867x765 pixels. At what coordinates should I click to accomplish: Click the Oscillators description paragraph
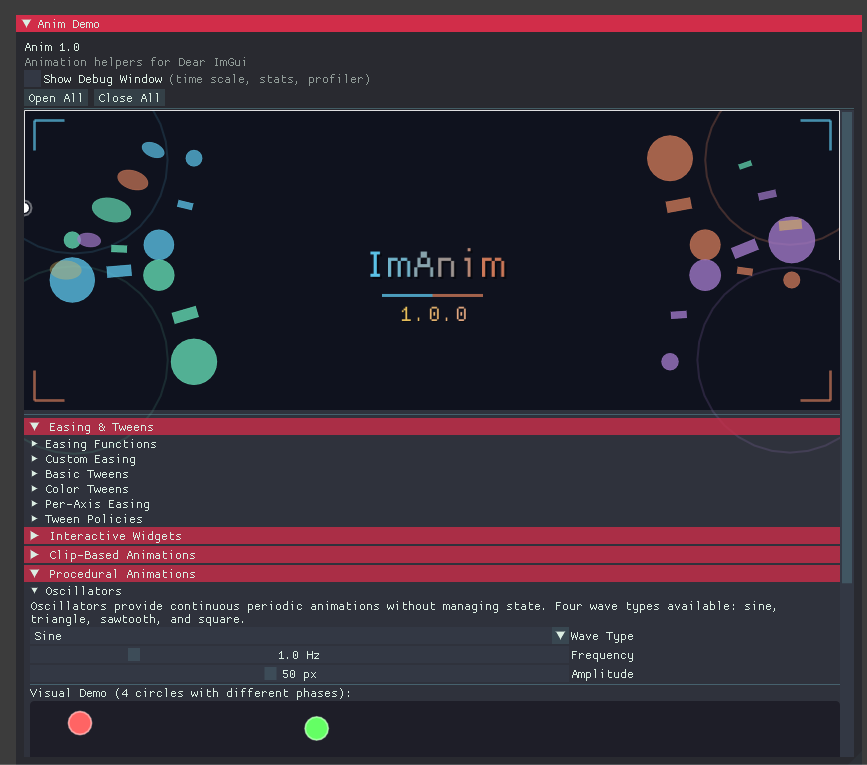tap(404, 612)
